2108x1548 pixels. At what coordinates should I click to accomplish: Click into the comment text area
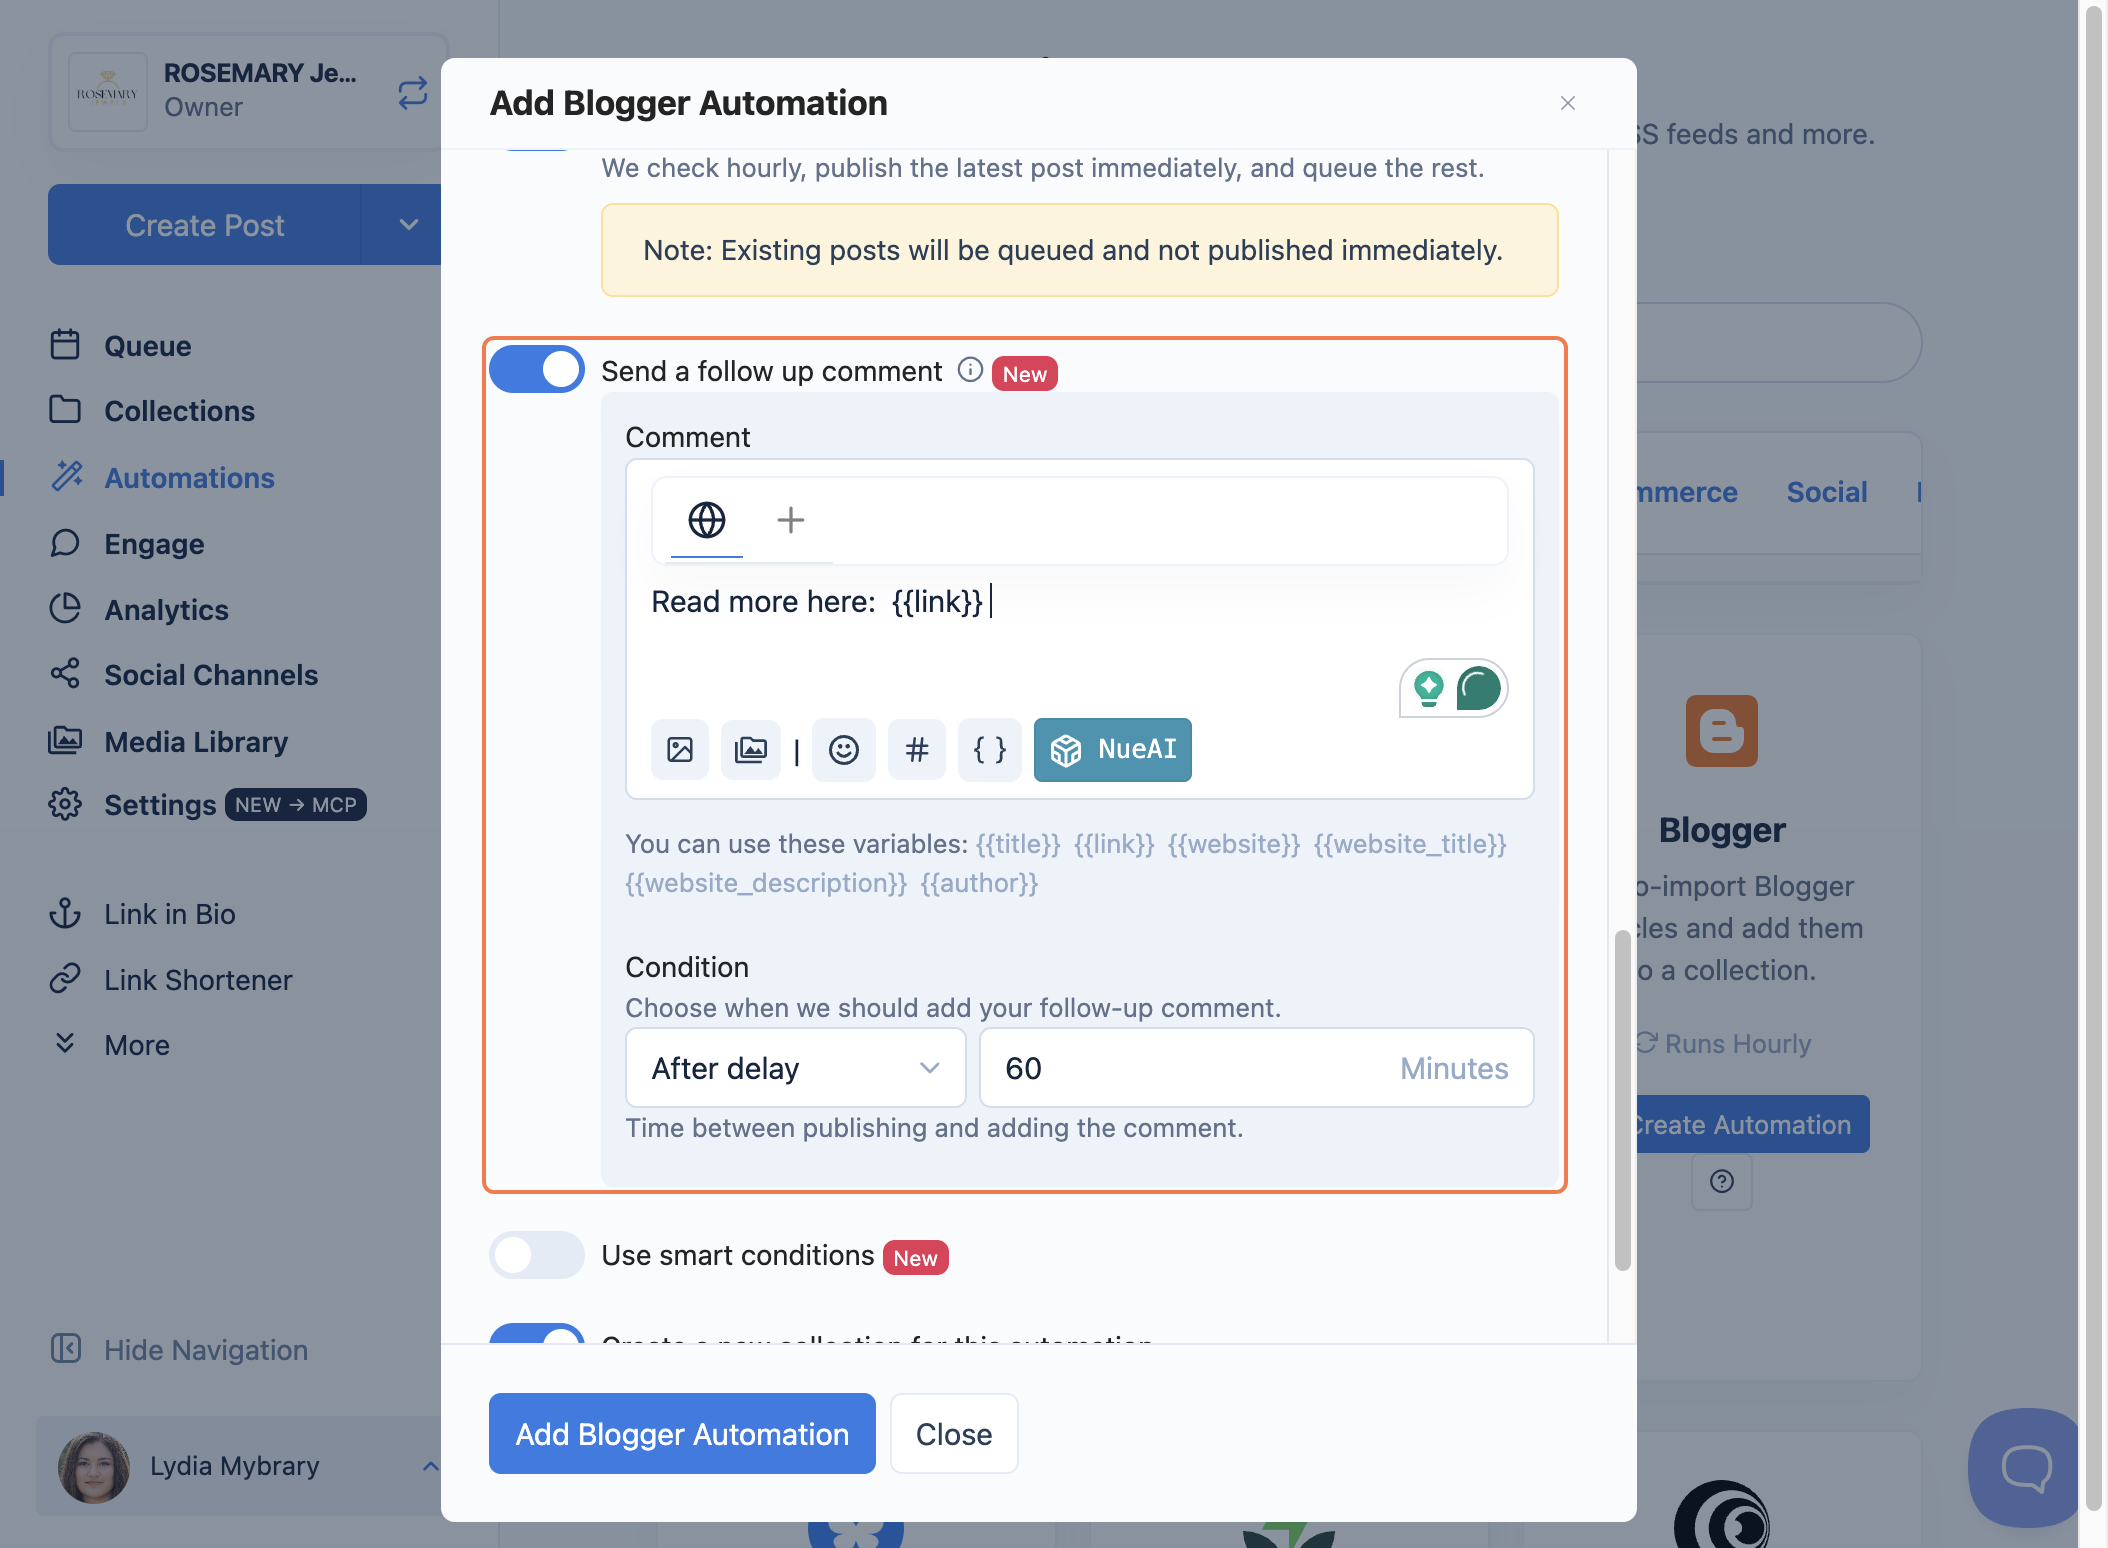point(1080,630)
